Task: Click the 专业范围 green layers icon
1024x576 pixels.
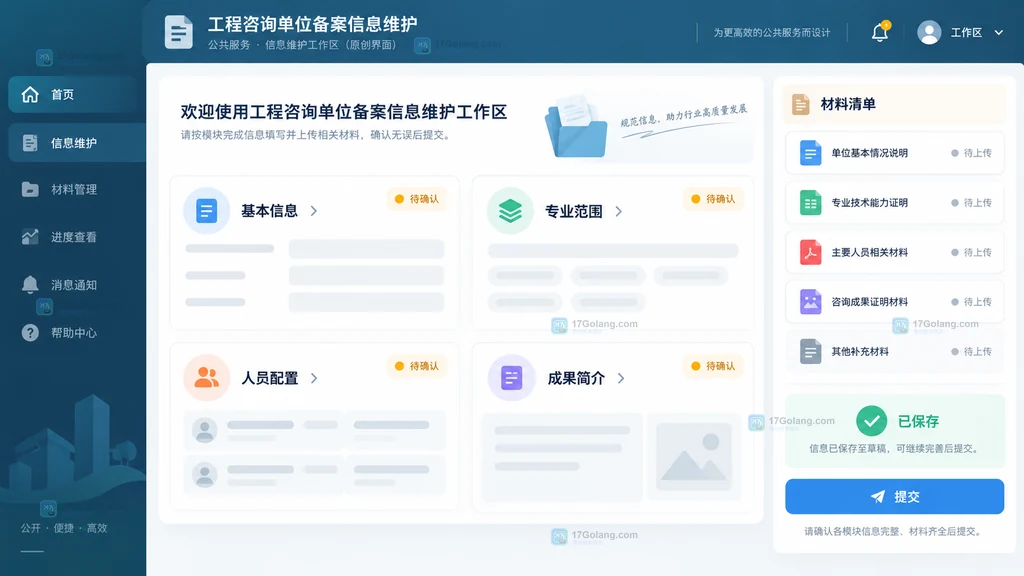Action: [510, 211]
